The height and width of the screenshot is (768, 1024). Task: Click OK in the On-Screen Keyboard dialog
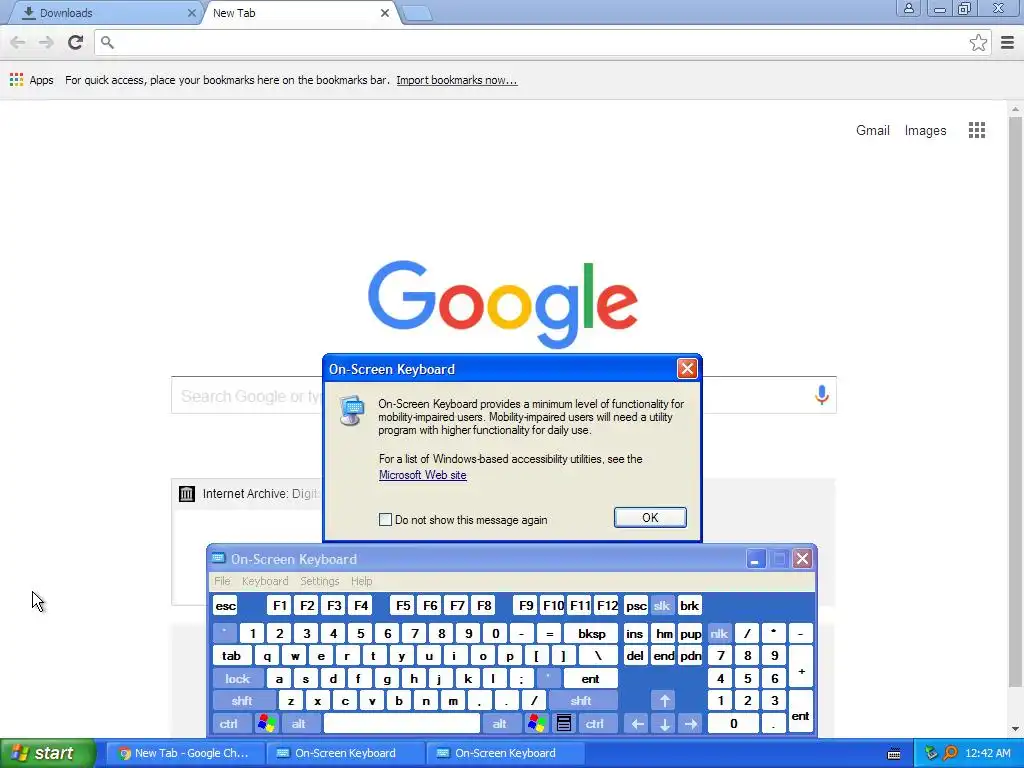click(x=650, y=517)
